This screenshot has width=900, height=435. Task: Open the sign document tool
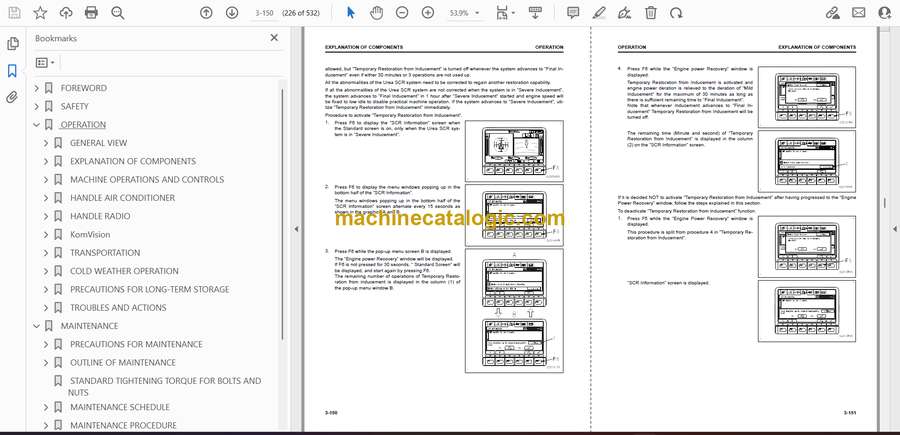625,13
